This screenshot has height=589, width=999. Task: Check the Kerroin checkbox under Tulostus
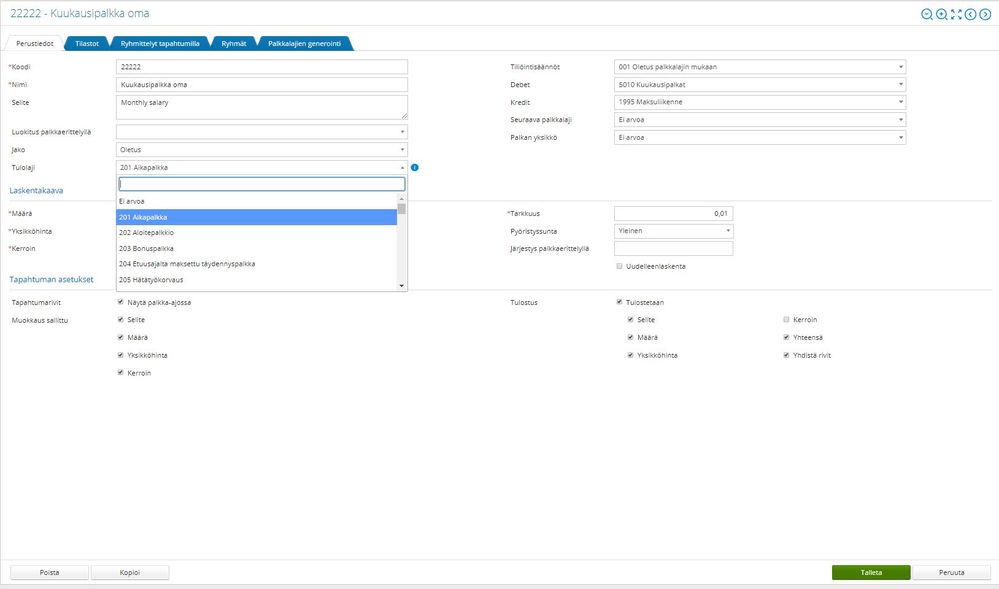787,319
